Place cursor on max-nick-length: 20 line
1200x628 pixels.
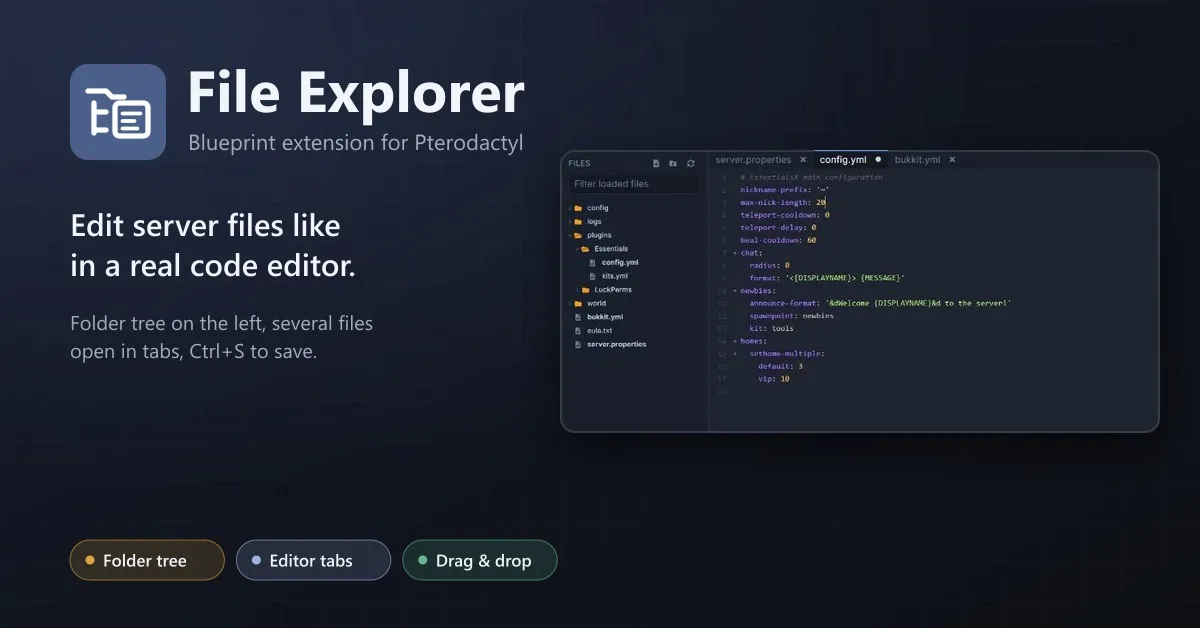(783, 202)
